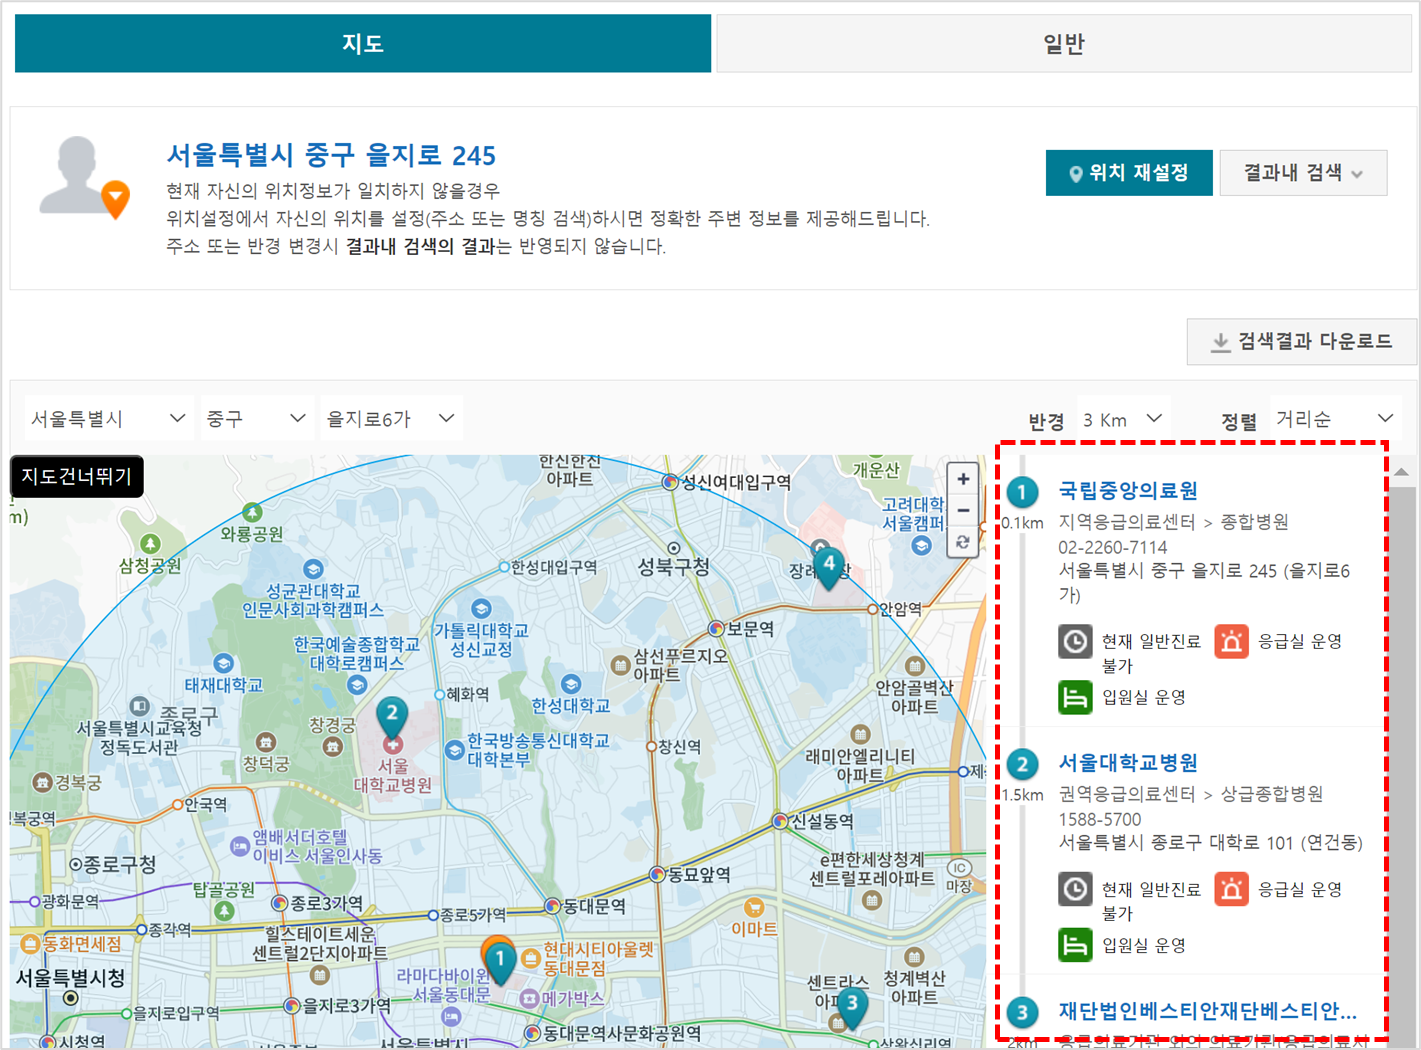Image resolution: width=1421 pixels, height=1050 pixels.
Task: Open 국립중앙의료원 hospital link
Action: (1128, 490)
